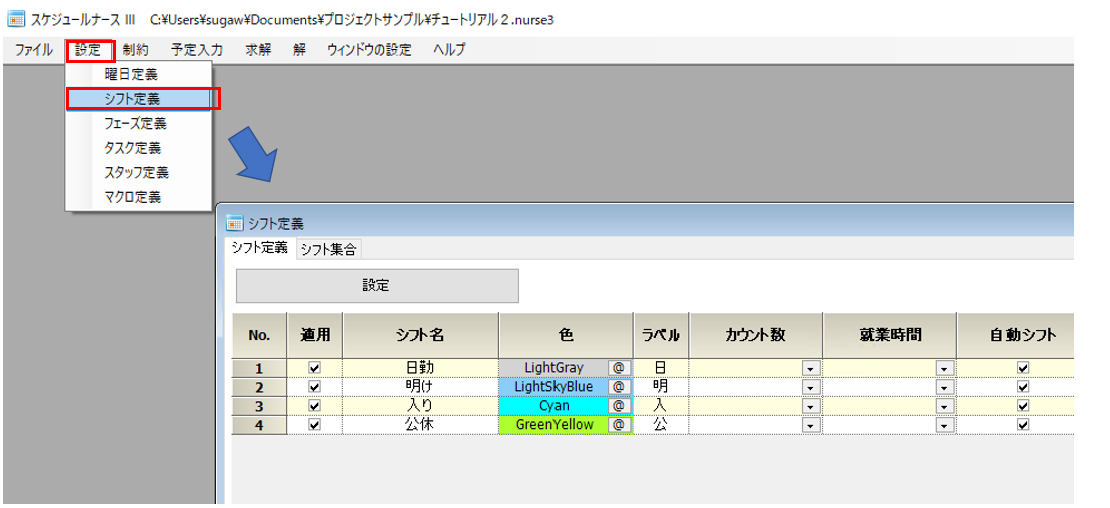Viewport: 1110px width, 508px height.
Task: Click the large 設定 button
Action: pos(377,286)
